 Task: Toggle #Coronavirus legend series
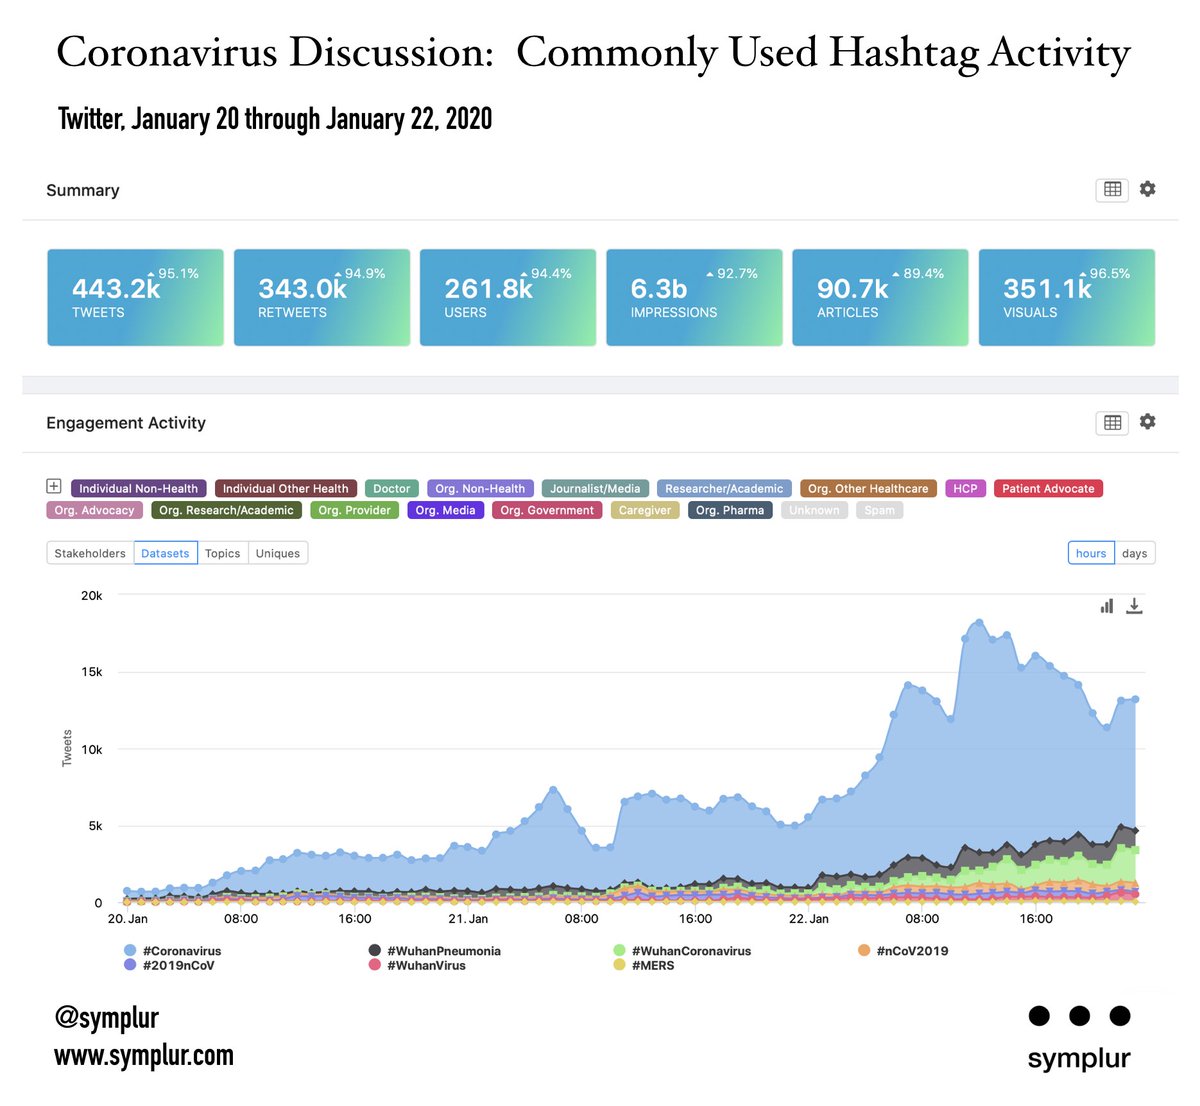(173, 951)
